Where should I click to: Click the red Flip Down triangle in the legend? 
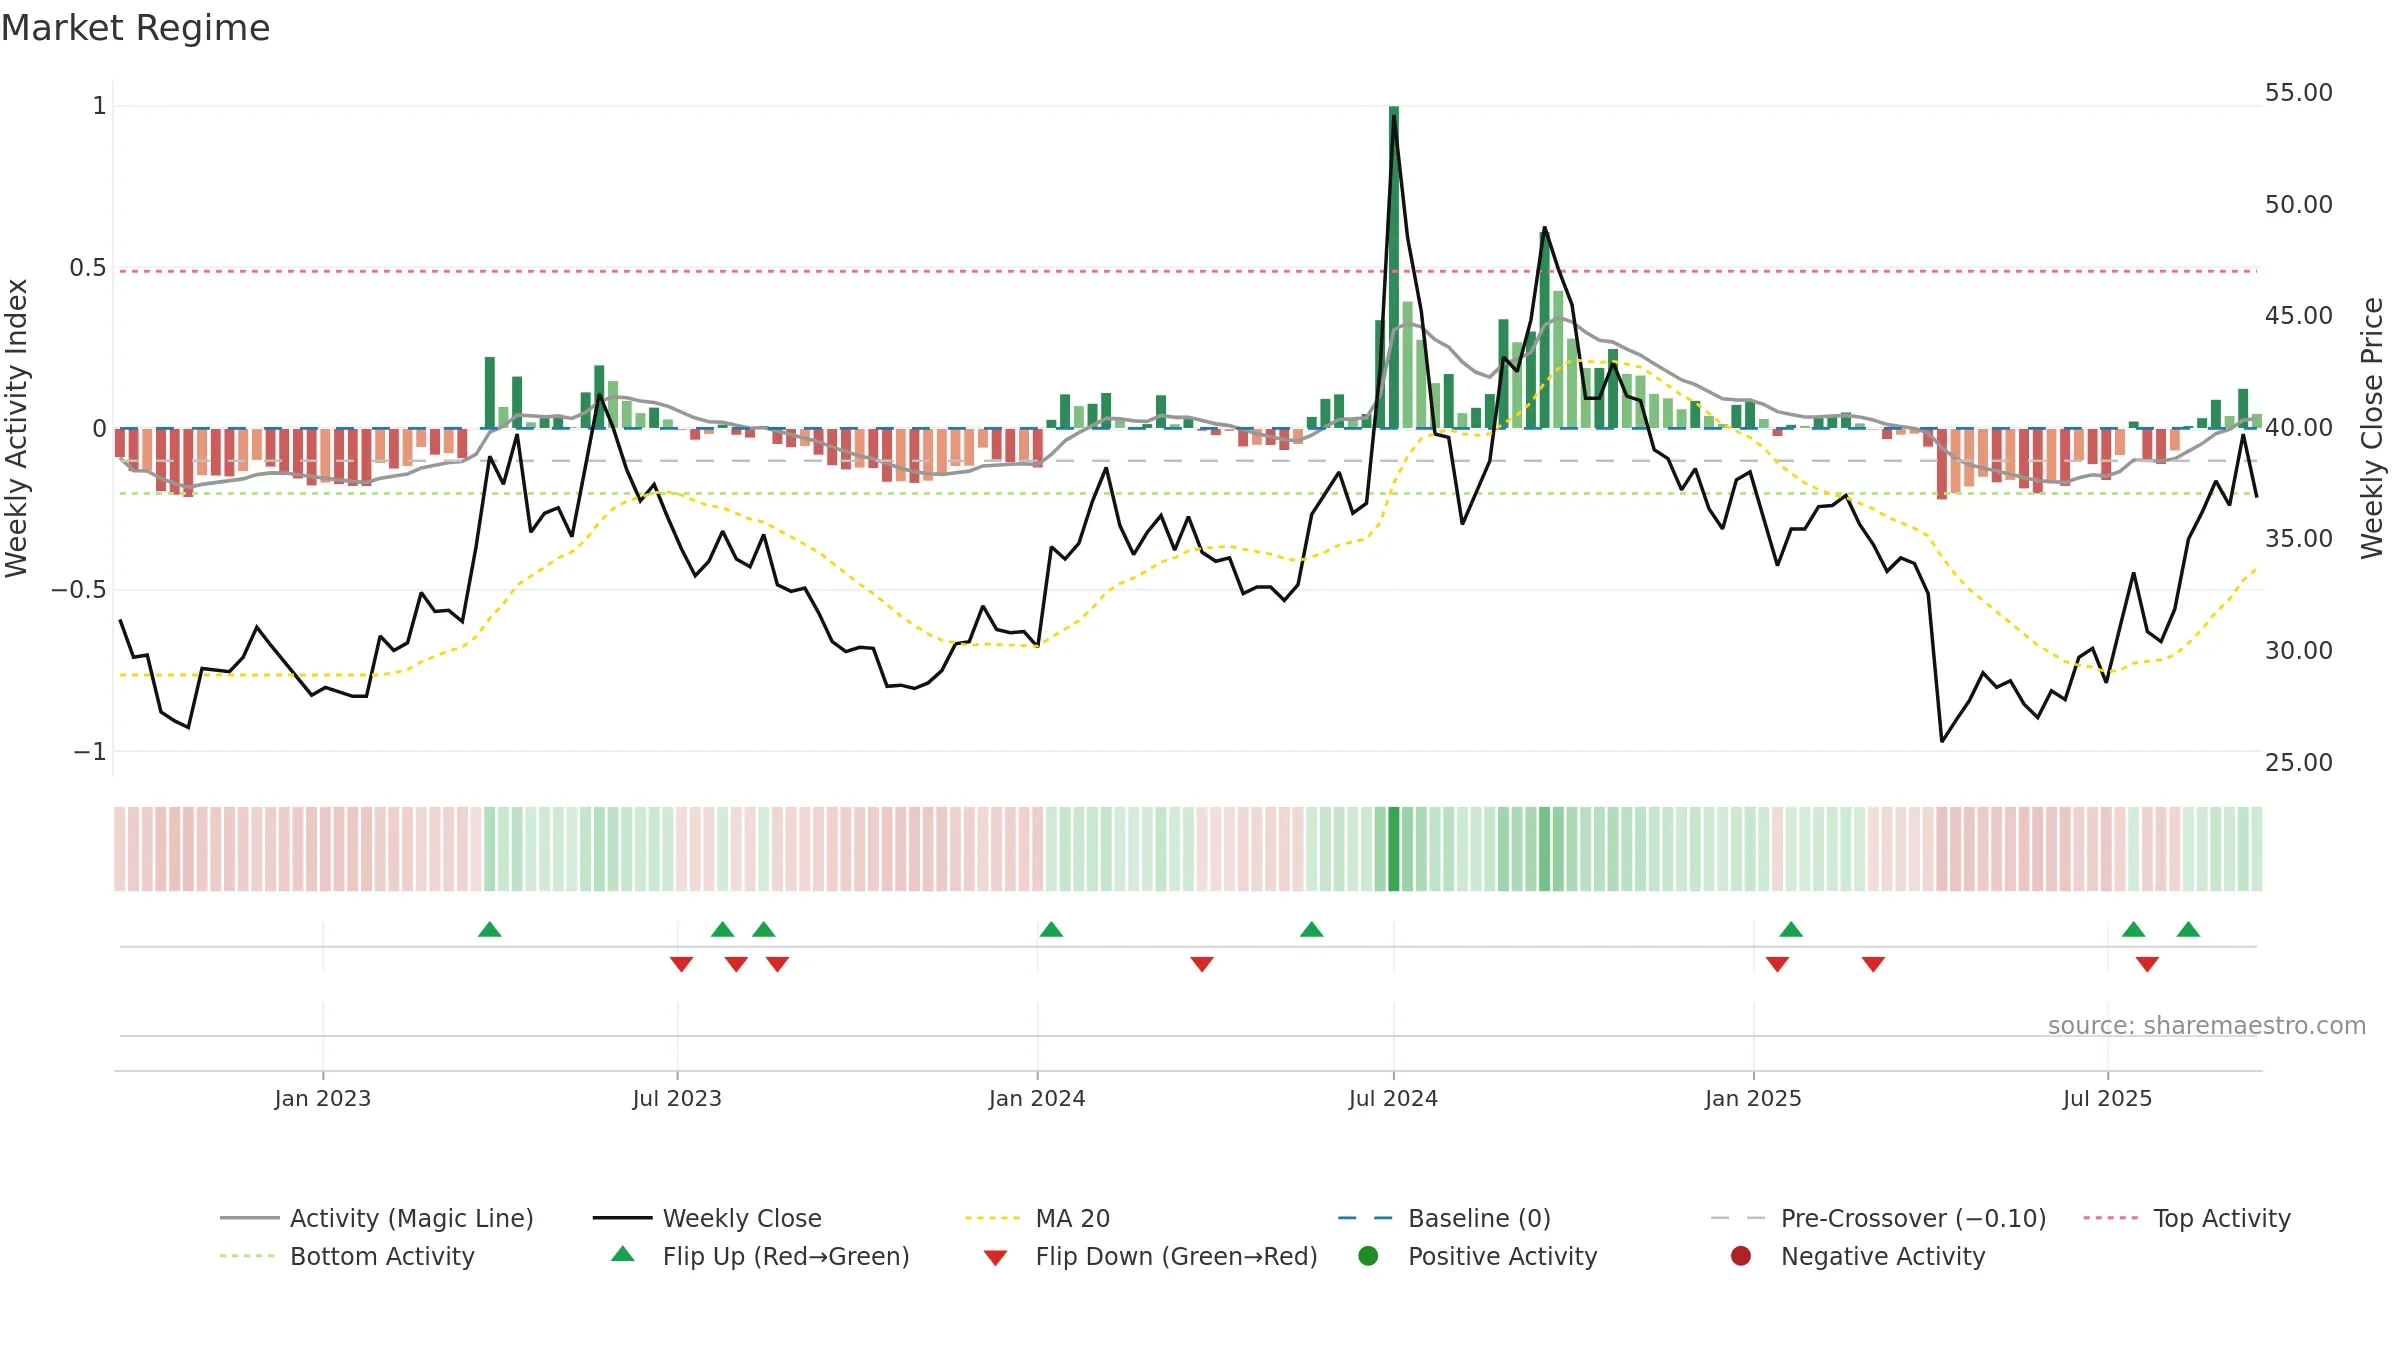[995, 1258]
